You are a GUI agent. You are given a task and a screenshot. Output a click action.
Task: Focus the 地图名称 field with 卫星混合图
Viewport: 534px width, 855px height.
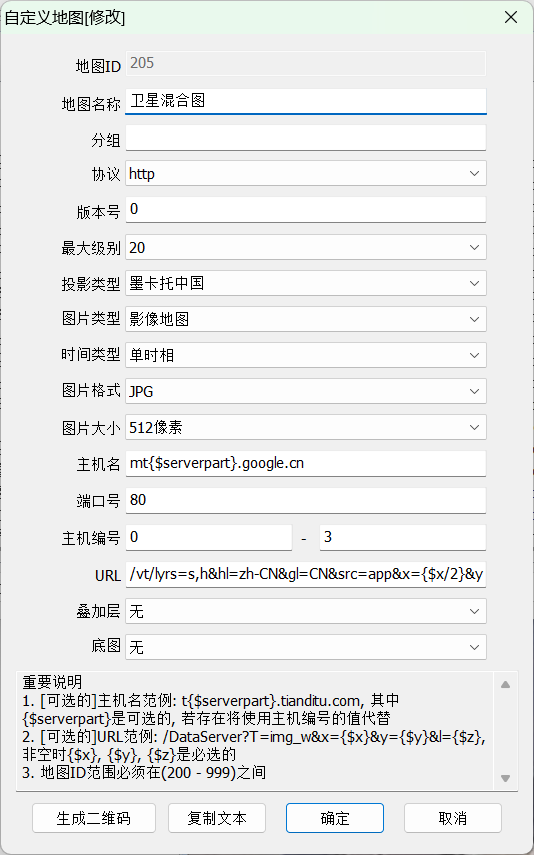click(305, 101)
